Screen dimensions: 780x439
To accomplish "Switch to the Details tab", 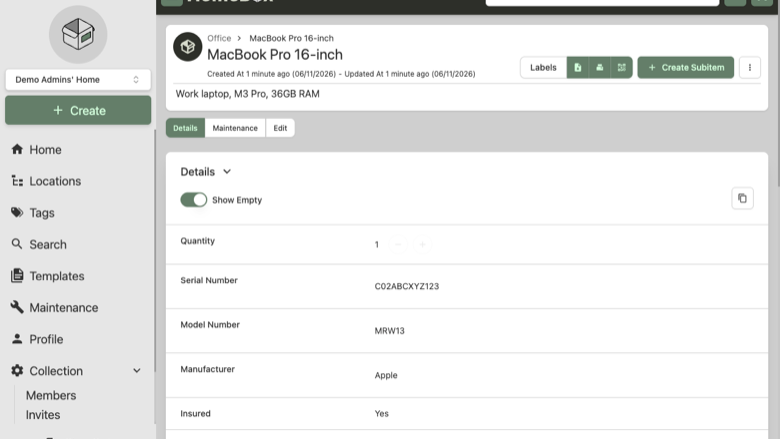I will pyautogui.click(x=185, y=128).
